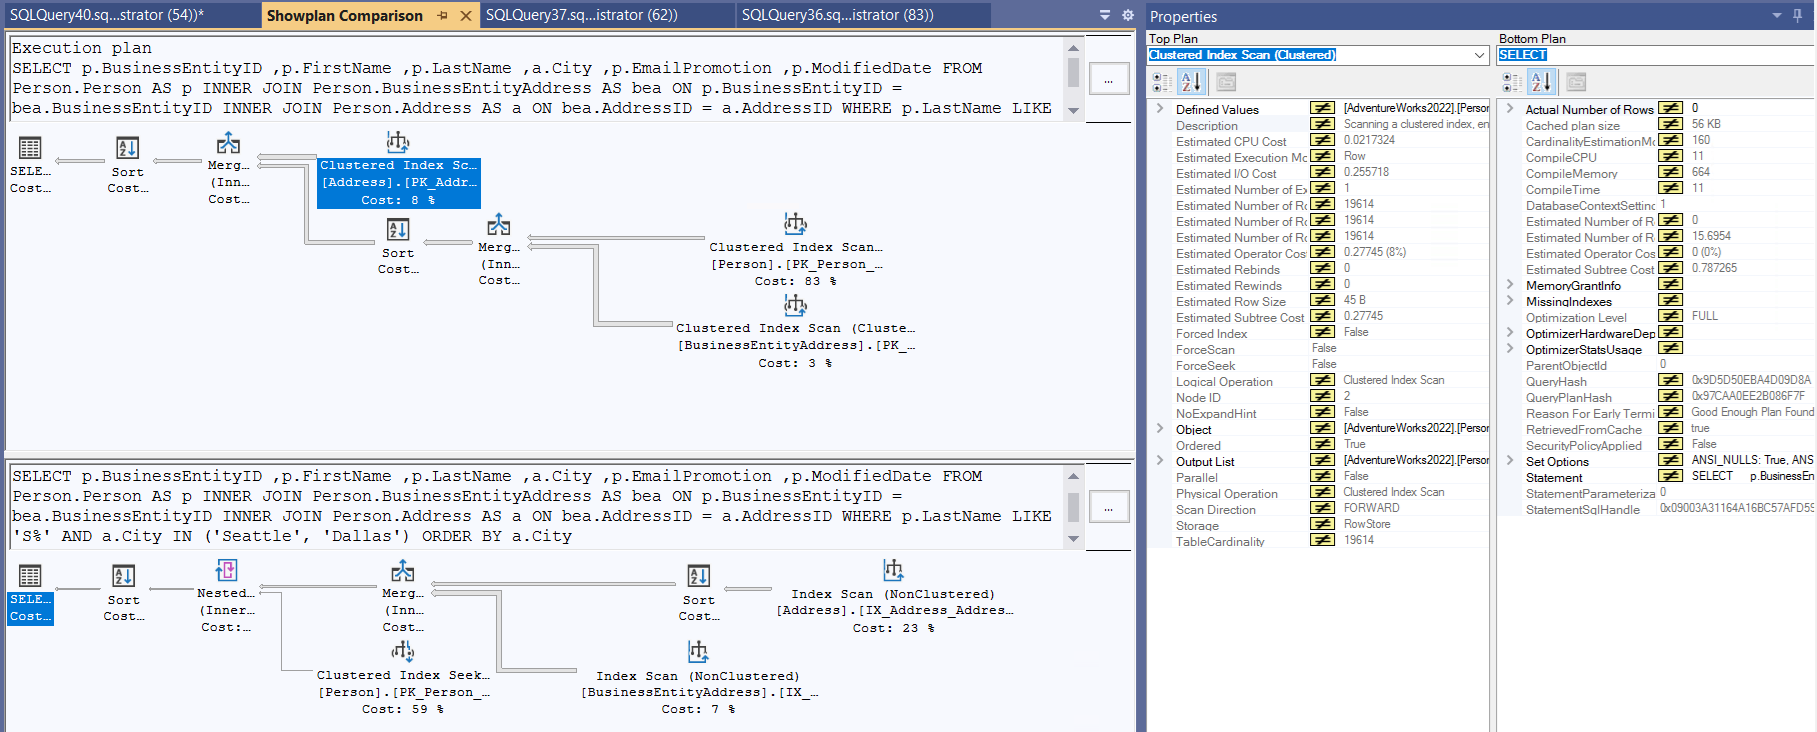The image size is (1817, 732).
Task: Sort Top Plan properties alphabetically
Action: click(x=1191, y=82)
